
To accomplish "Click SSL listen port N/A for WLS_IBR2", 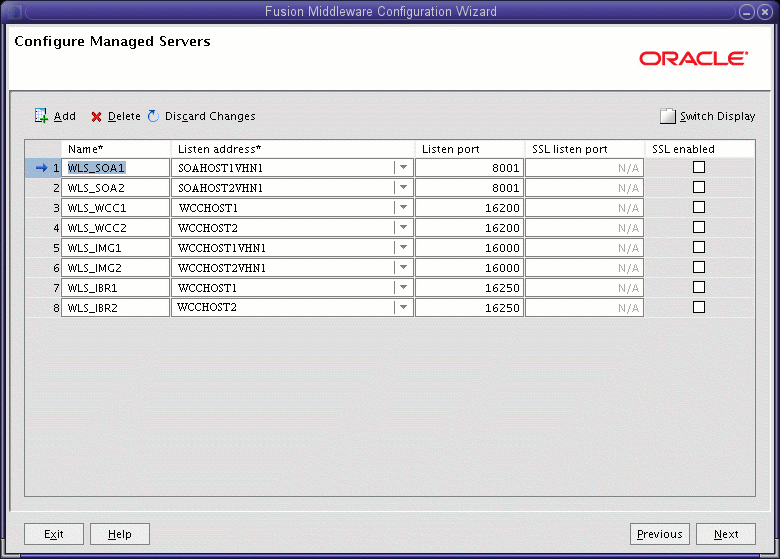I will tap(585, 308).
